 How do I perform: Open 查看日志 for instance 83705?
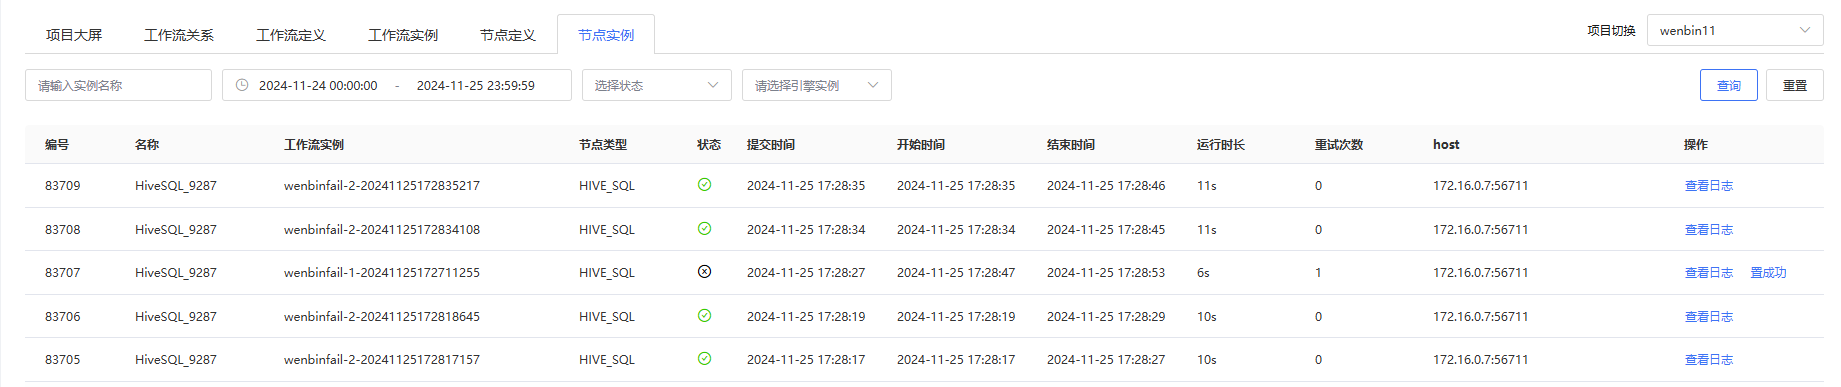(x=1709, y=360)
